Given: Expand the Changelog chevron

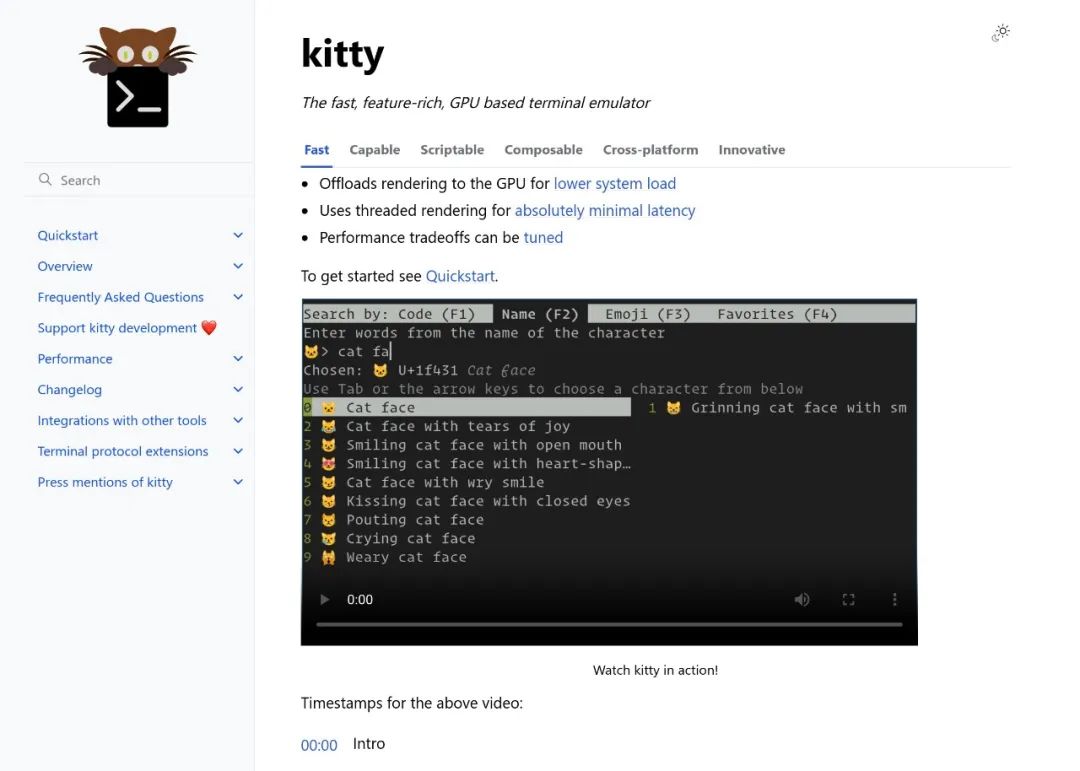Looking at the screenshot, I should pos(238,389).
